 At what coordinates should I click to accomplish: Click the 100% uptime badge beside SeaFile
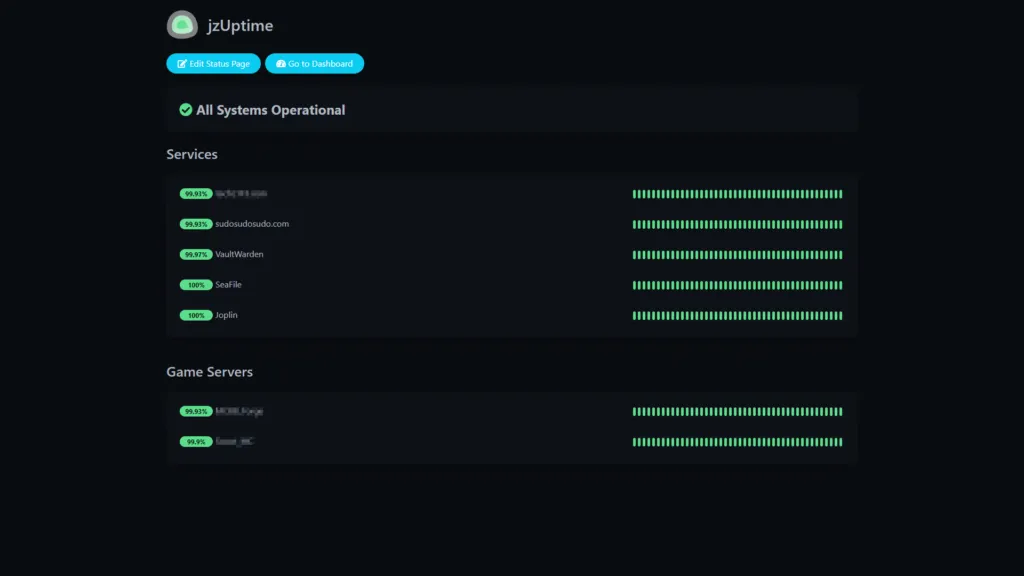[195, 285]
